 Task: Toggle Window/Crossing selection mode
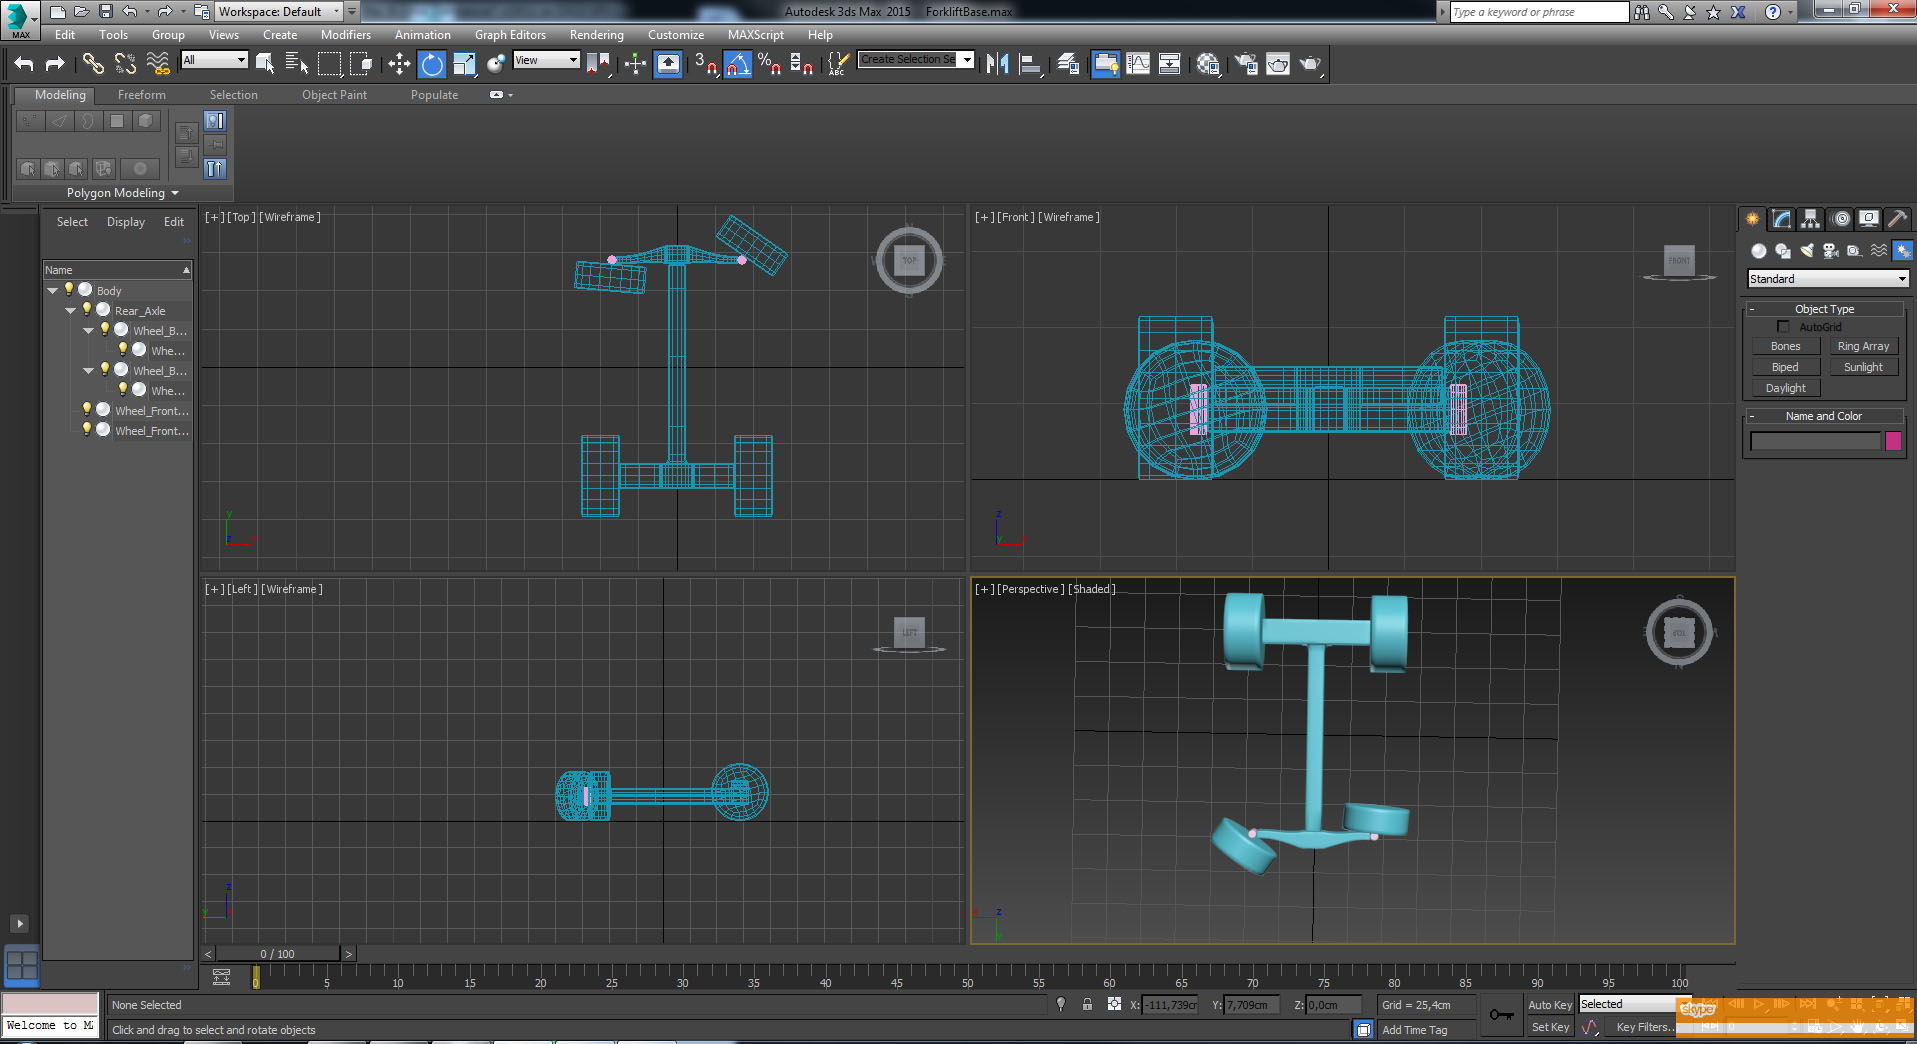(x=361, y=64)
